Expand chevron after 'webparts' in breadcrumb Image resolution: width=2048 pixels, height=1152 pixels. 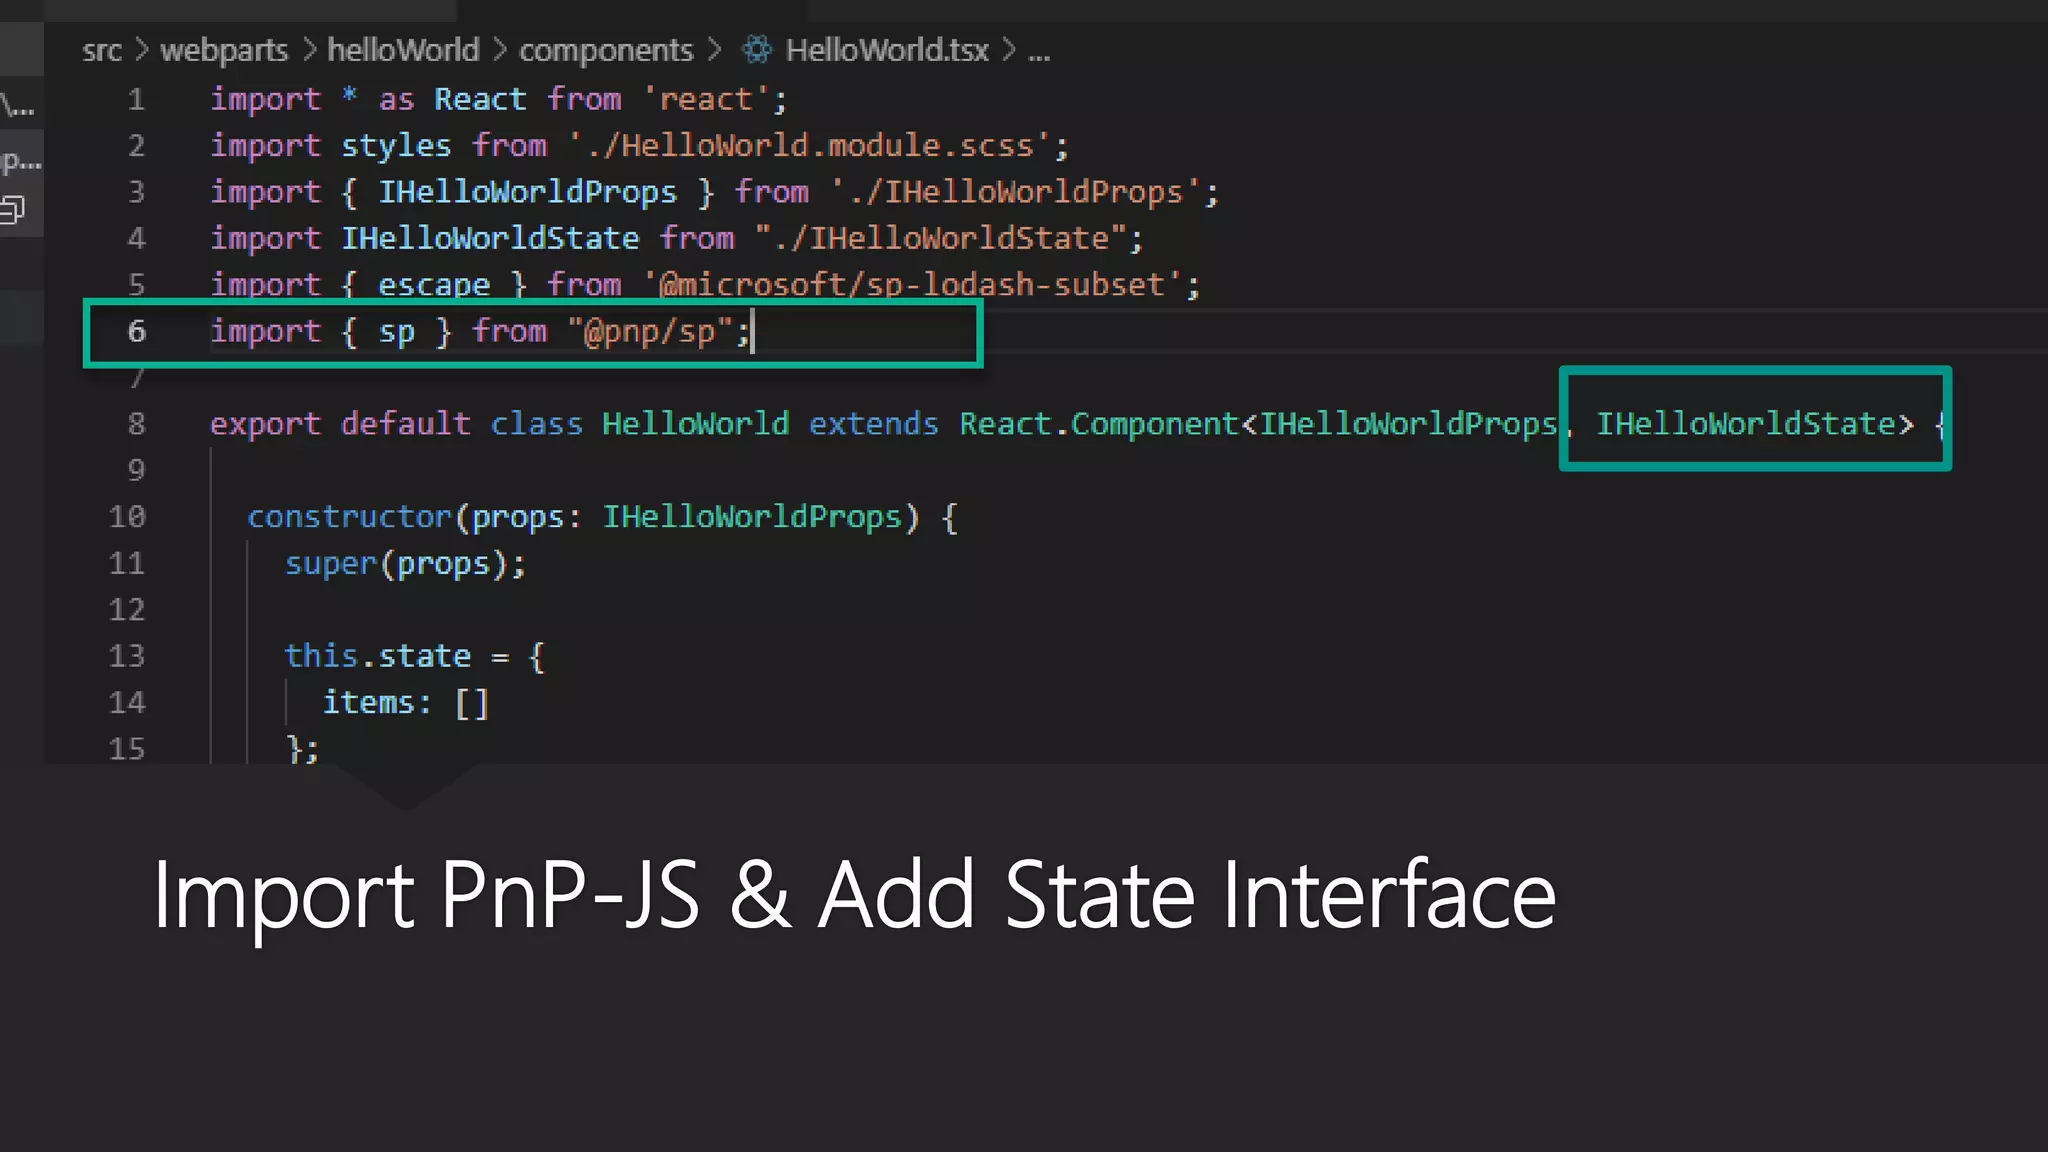pyautogui.click(x=309, y=50)
